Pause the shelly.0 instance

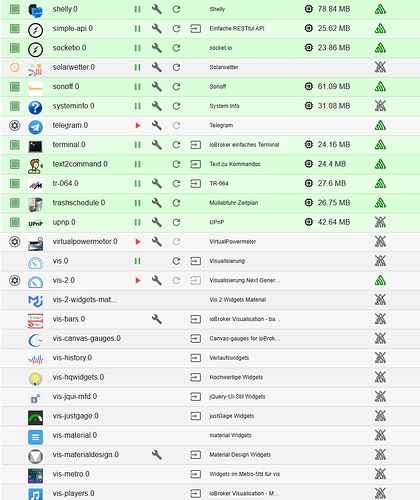click(x=137, y=9)
